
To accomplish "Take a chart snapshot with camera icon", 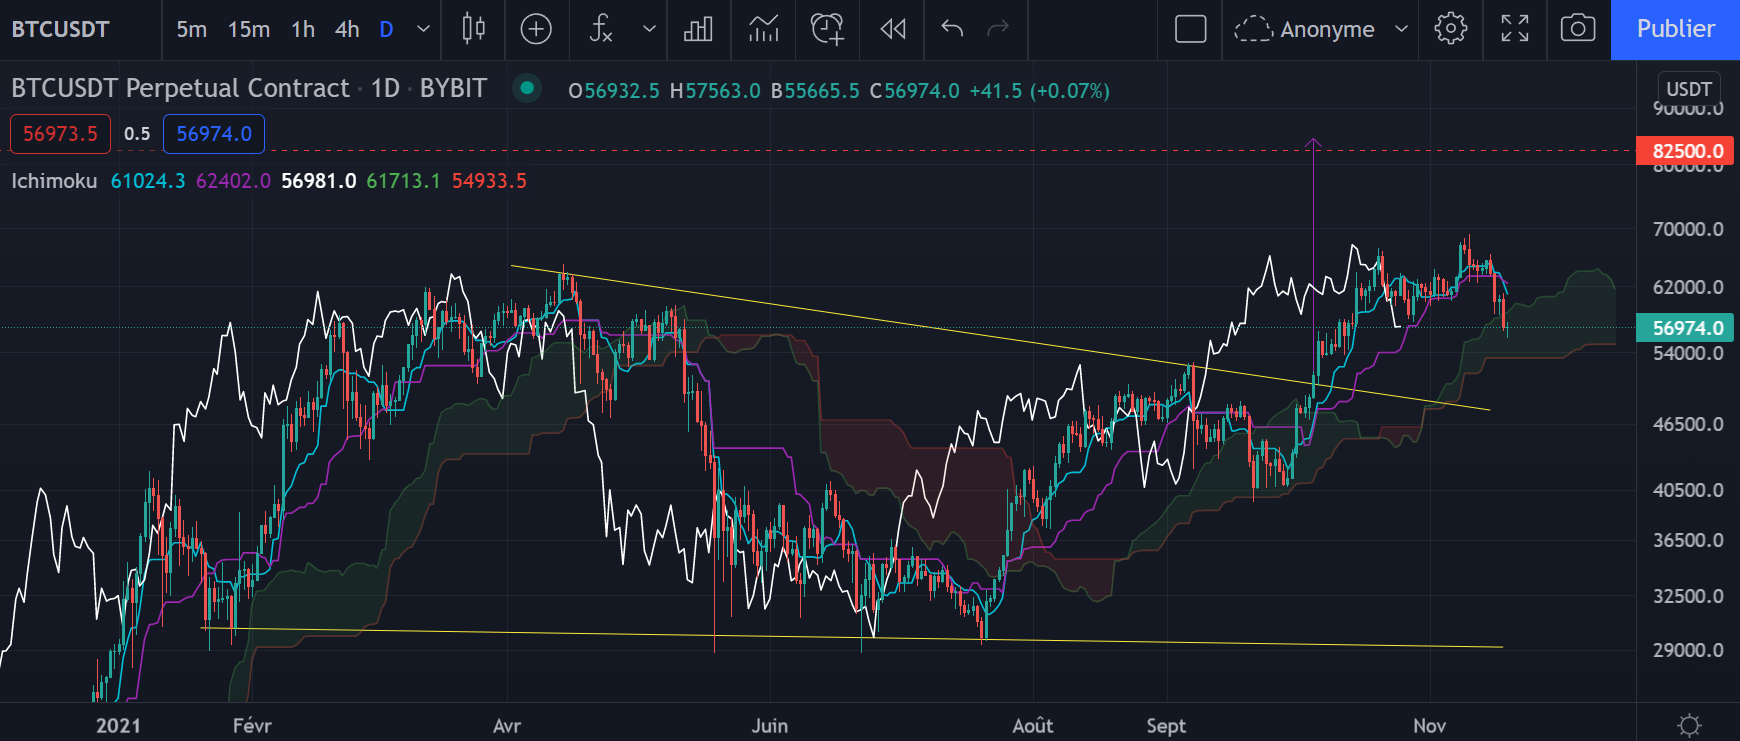I will tap(1577, 29).
